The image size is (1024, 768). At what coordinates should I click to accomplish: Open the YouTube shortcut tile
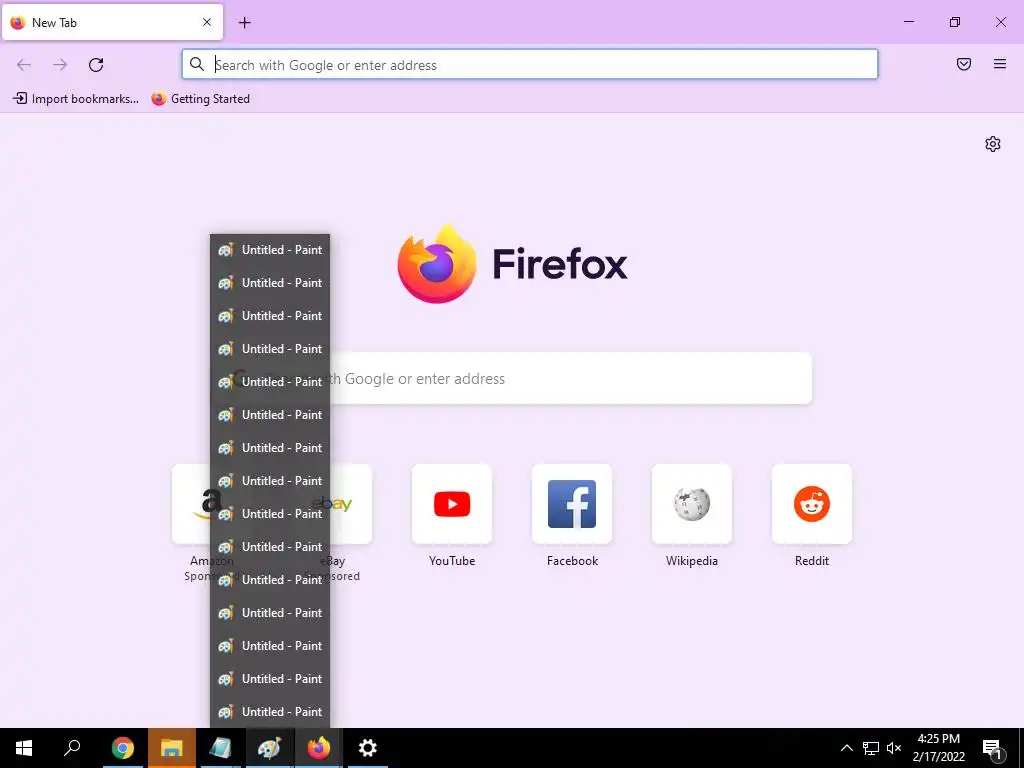(x=452, y=504)
